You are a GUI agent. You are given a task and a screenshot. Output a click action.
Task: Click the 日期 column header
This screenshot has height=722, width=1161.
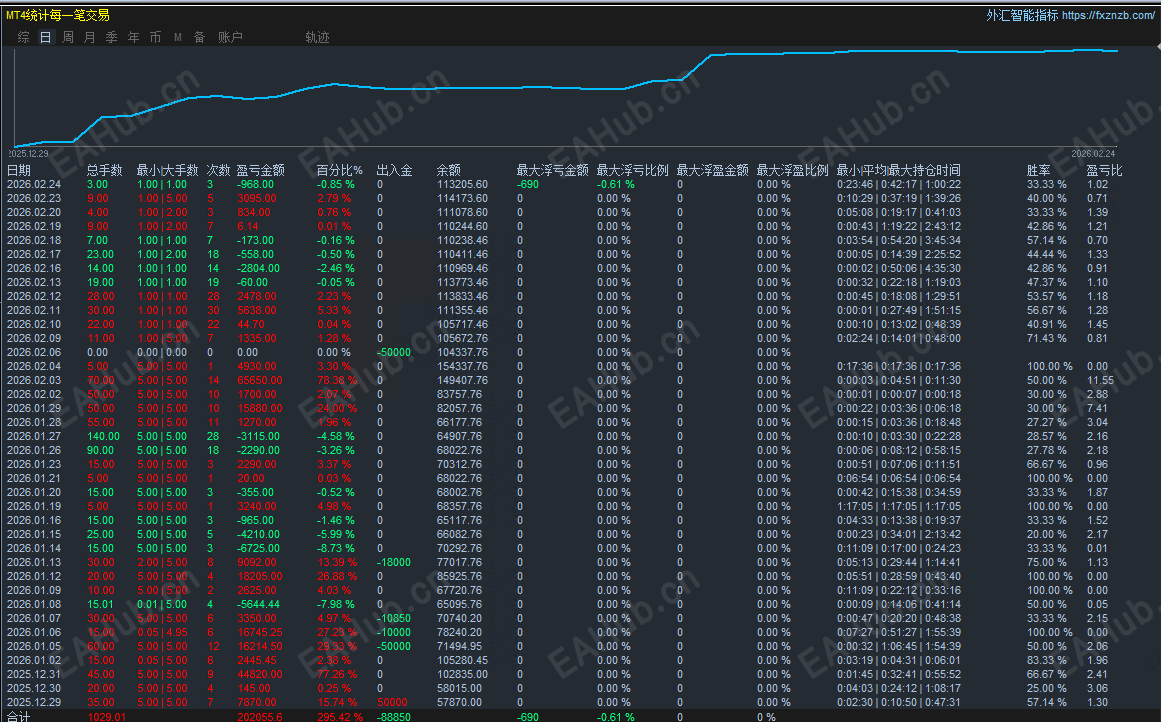pyautogui.click(x=19, y=170)
